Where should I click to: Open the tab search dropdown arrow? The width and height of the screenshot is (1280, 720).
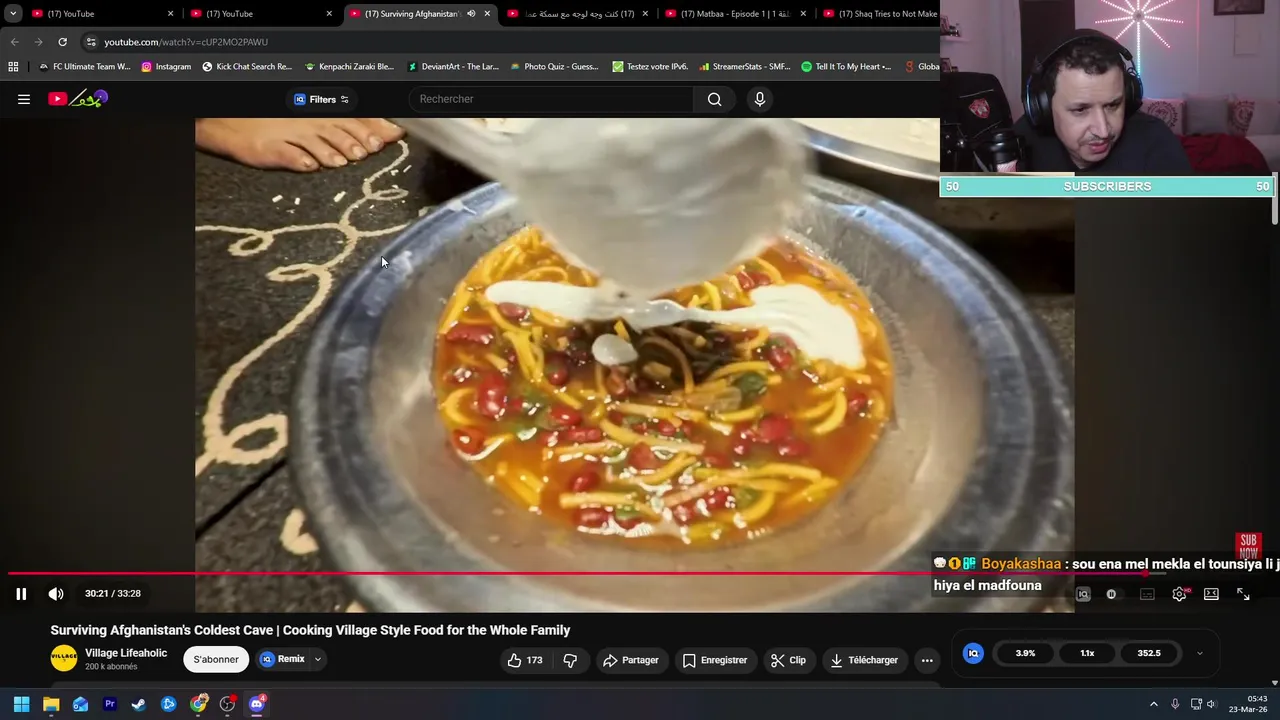(13, 14)
